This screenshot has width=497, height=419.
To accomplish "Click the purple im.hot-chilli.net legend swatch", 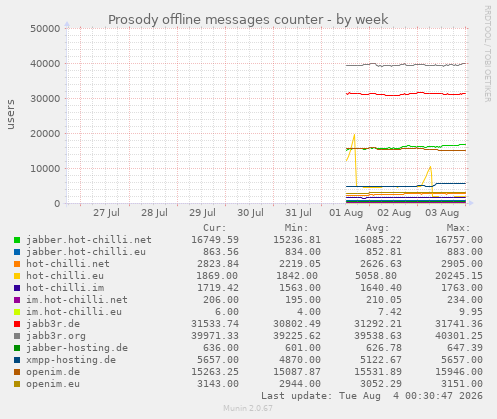I will (x=17, y=300).
